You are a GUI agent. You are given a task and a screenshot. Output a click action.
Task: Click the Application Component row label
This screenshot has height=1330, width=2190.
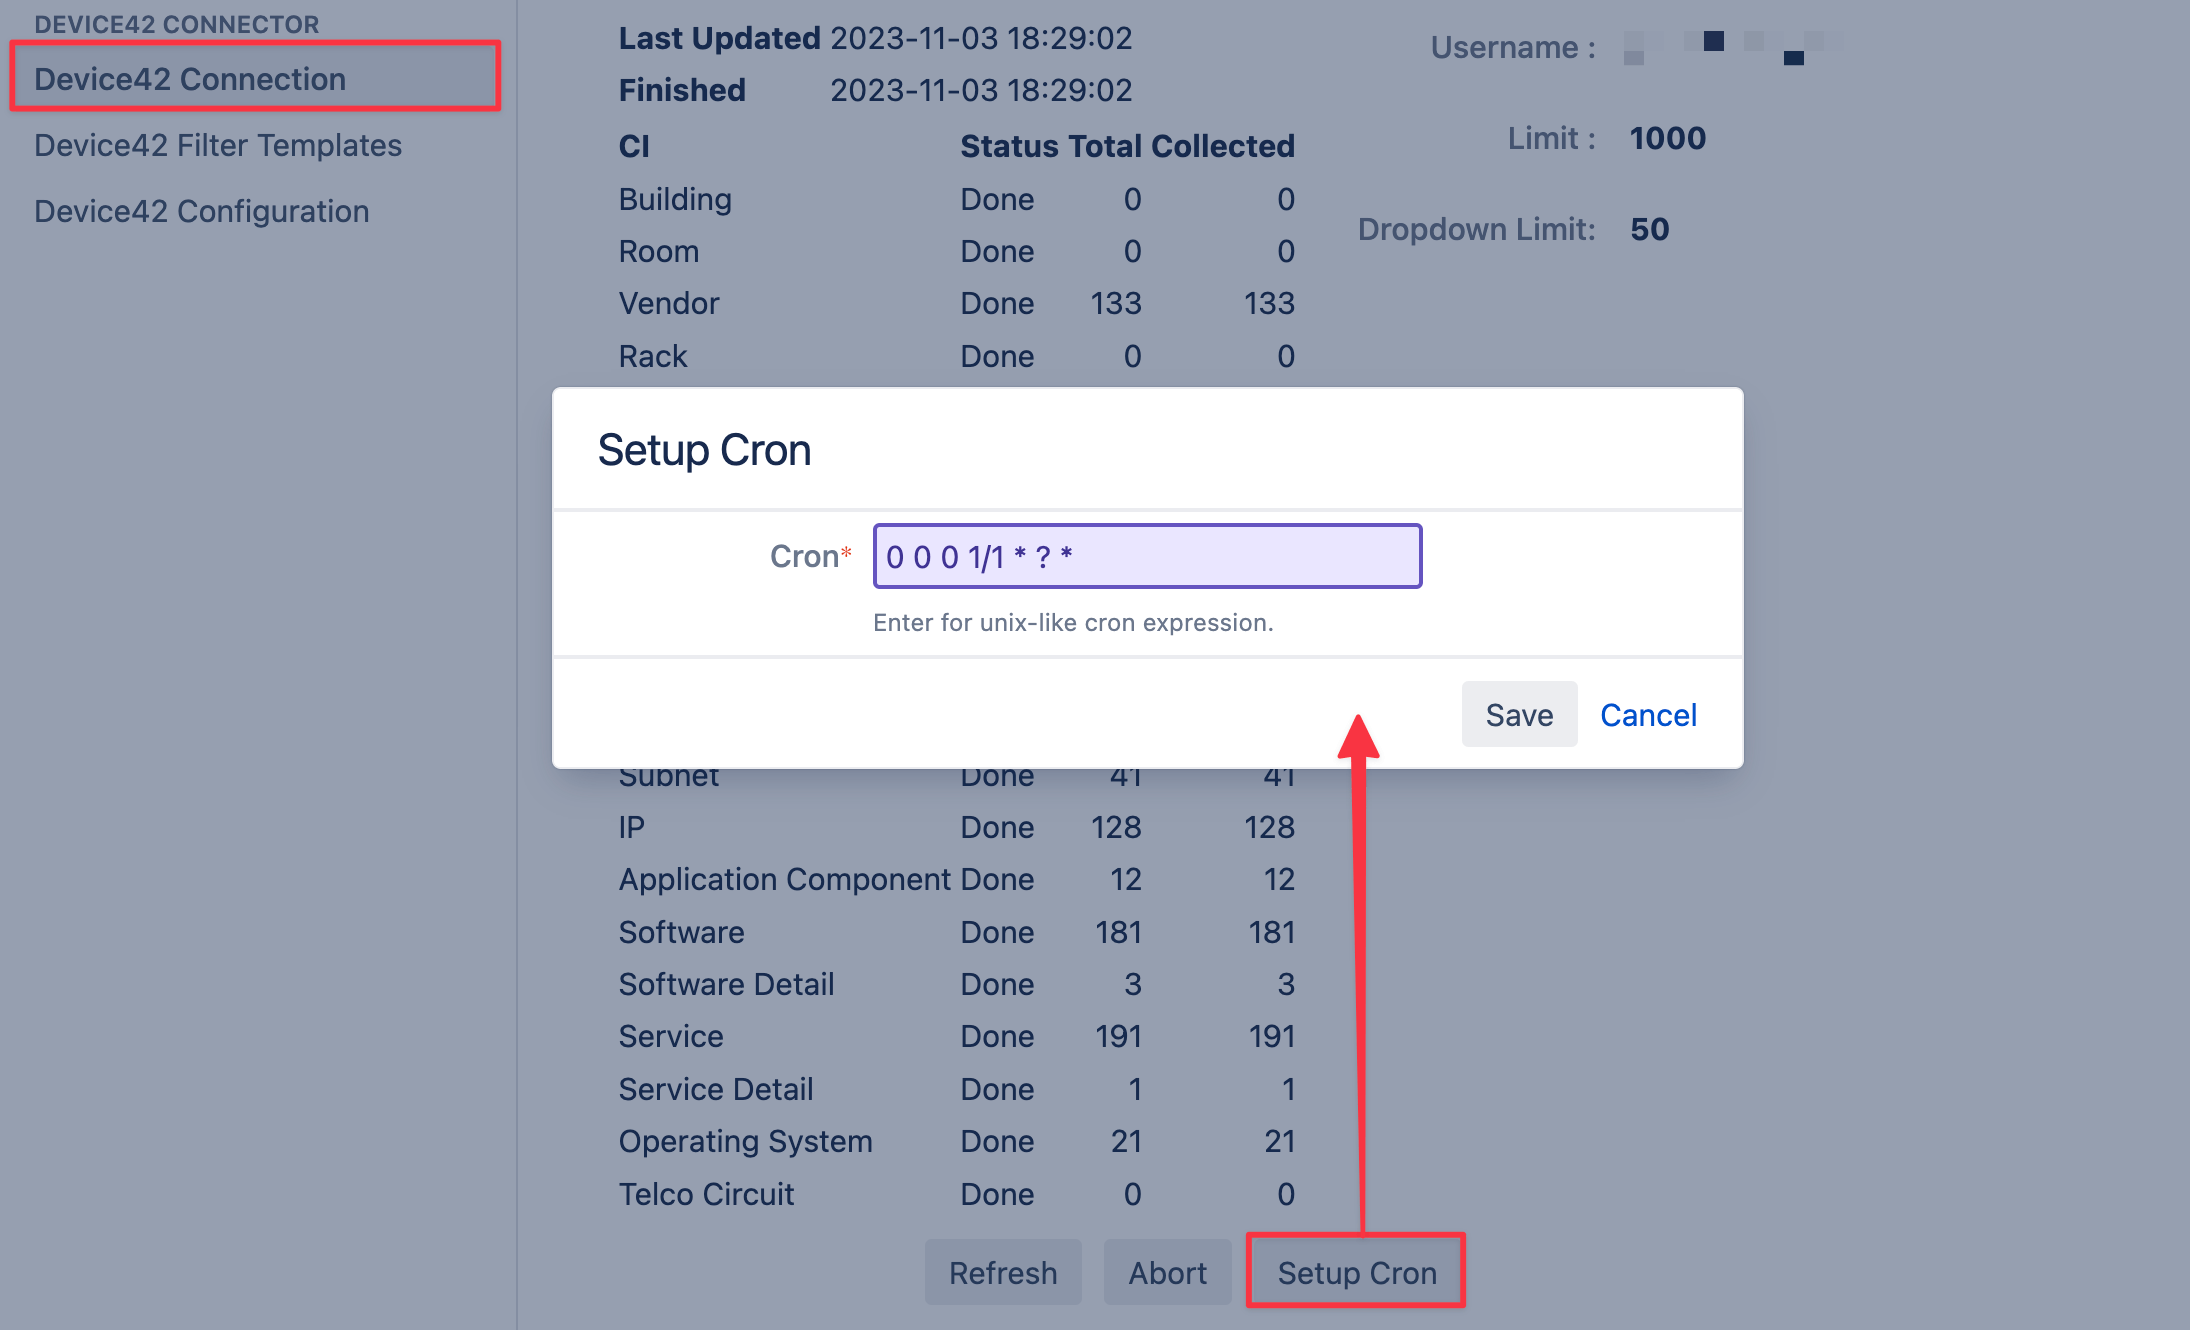click(784, 880)
